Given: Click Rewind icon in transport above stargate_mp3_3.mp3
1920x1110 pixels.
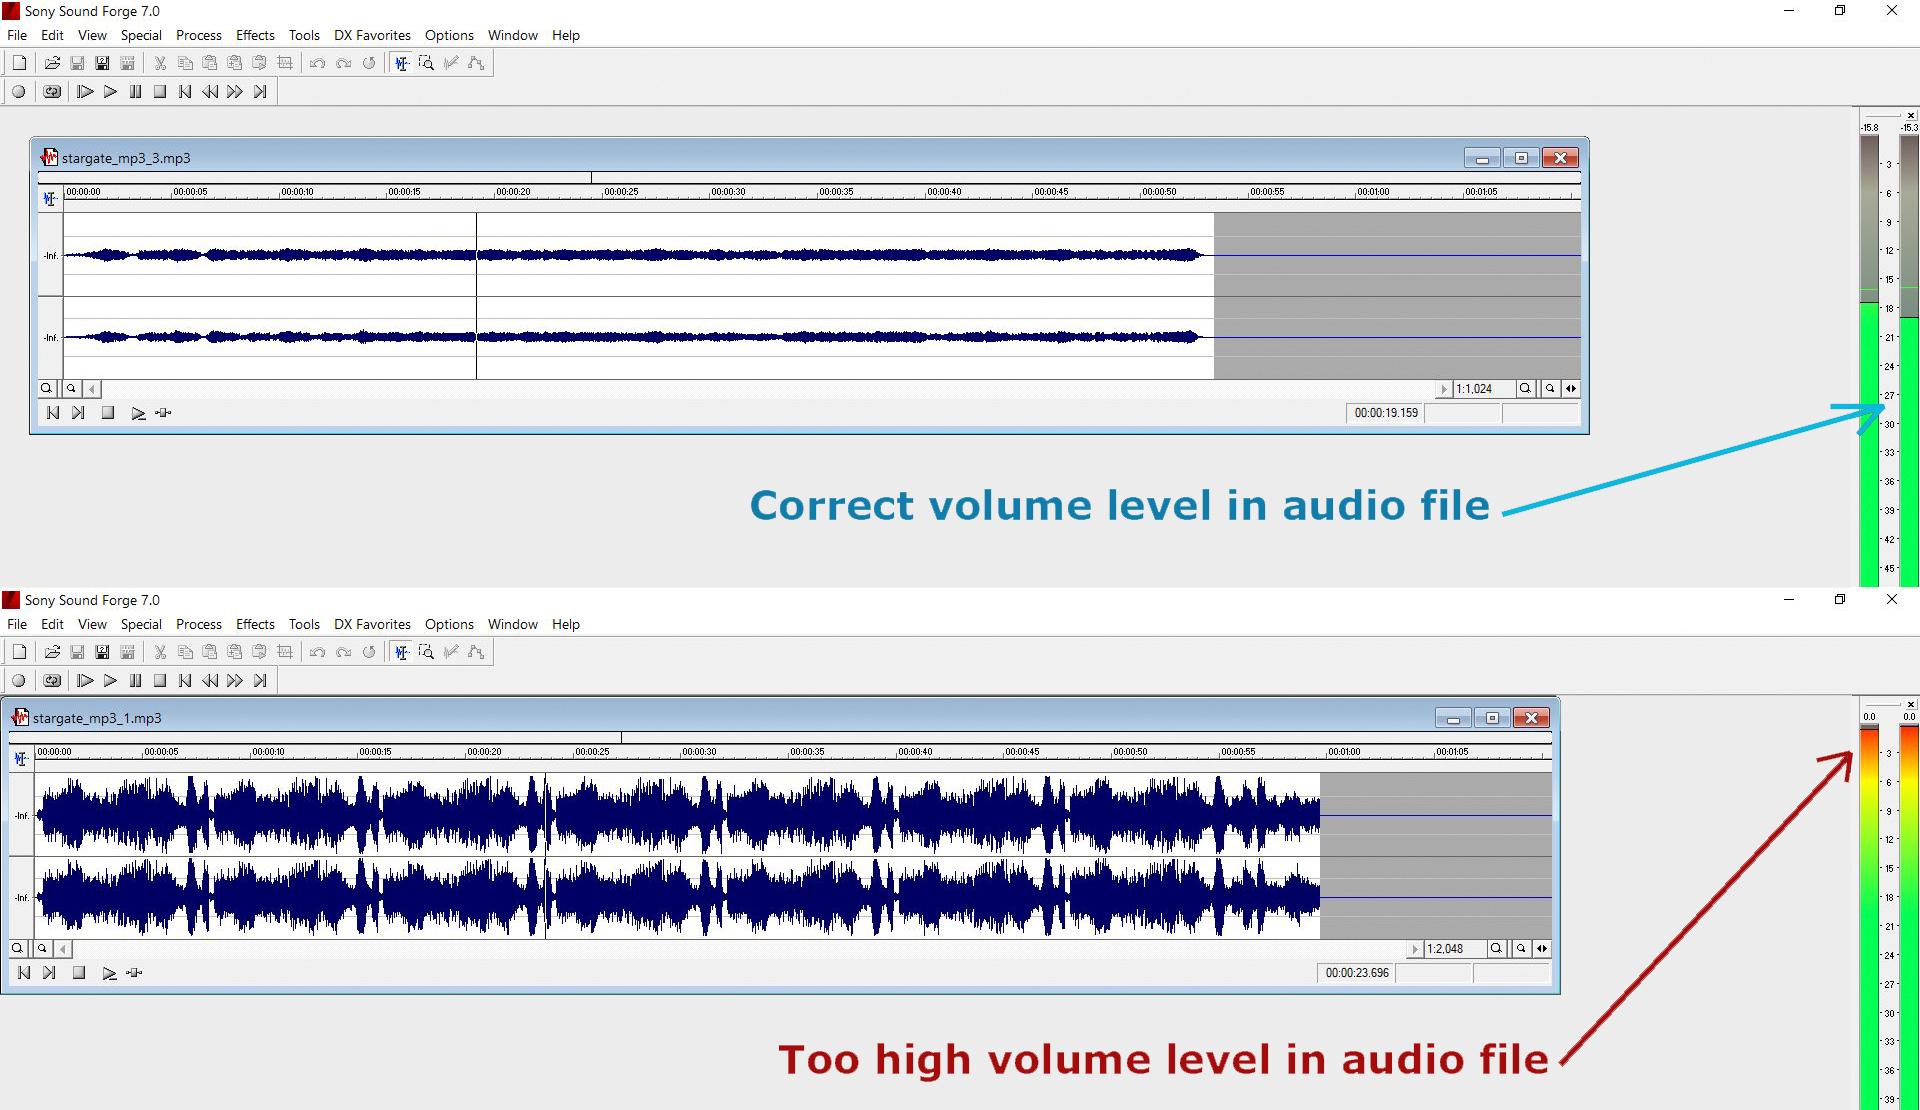Looking at the screenshot, I should click(210, 92).
